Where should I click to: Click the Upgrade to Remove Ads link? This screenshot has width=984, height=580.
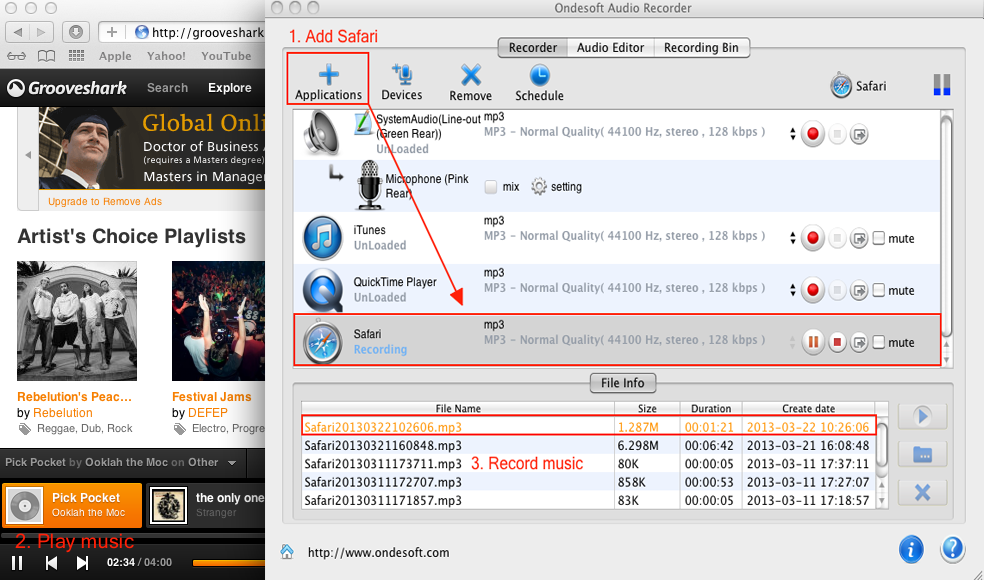[x=105, y=202]
